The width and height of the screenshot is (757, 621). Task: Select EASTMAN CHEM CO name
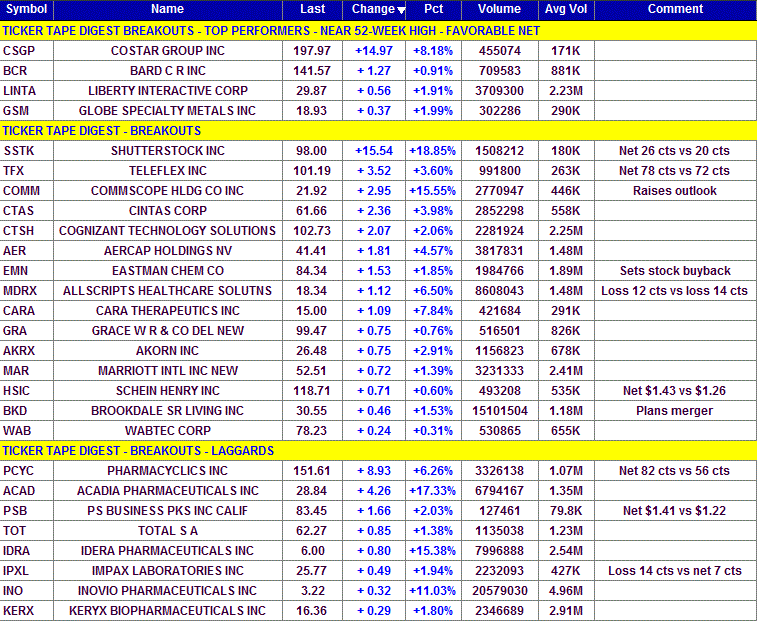[168, 271]
